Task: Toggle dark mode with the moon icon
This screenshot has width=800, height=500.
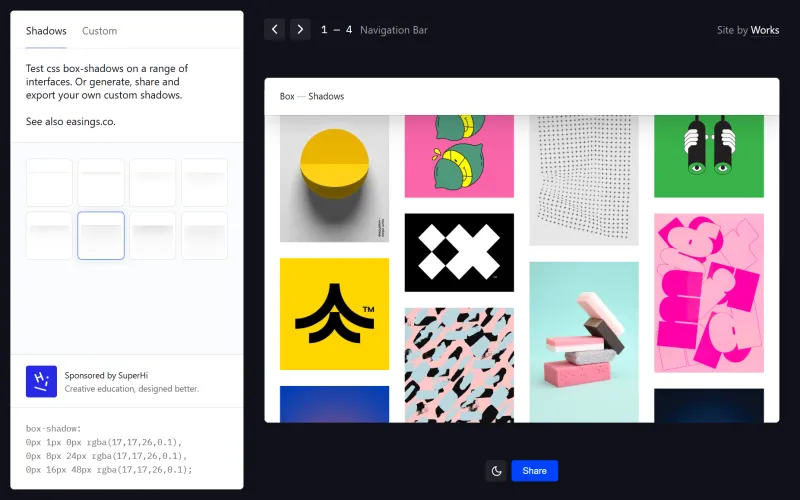Action: click(x=496, y=471)
